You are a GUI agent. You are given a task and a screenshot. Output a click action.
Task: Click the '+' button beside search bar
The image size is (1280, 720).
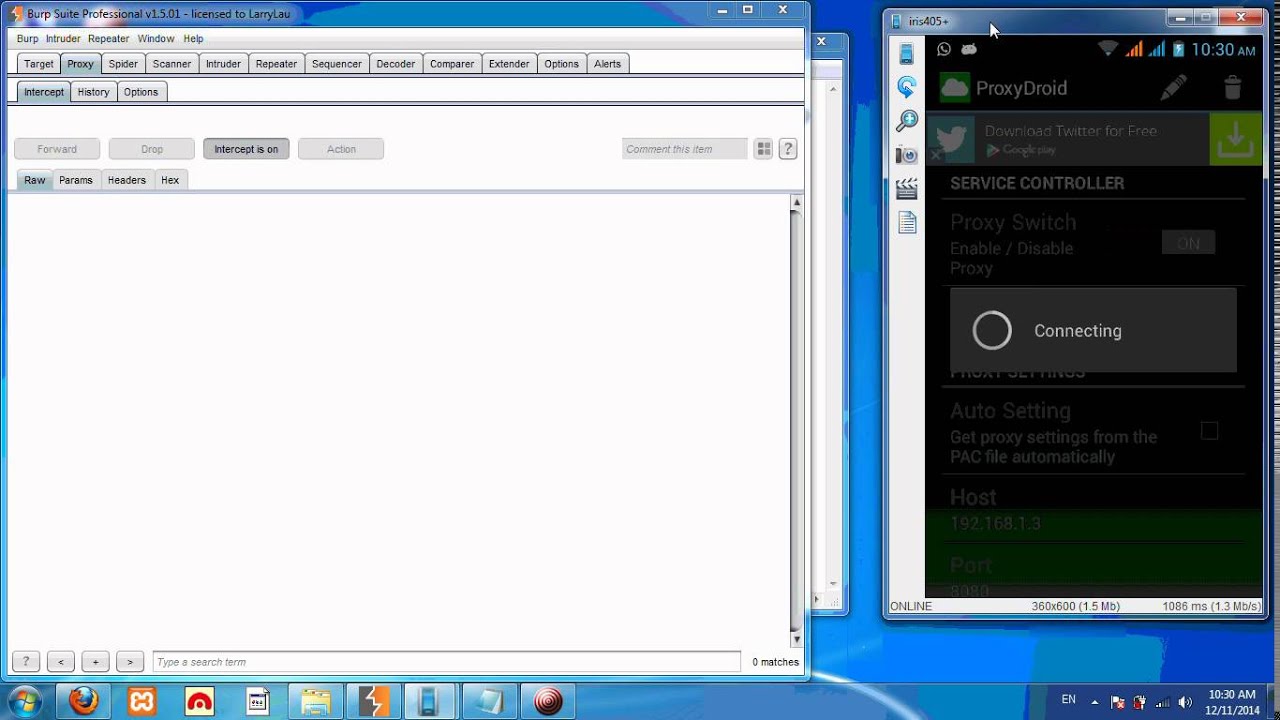[x=96, y=662]
